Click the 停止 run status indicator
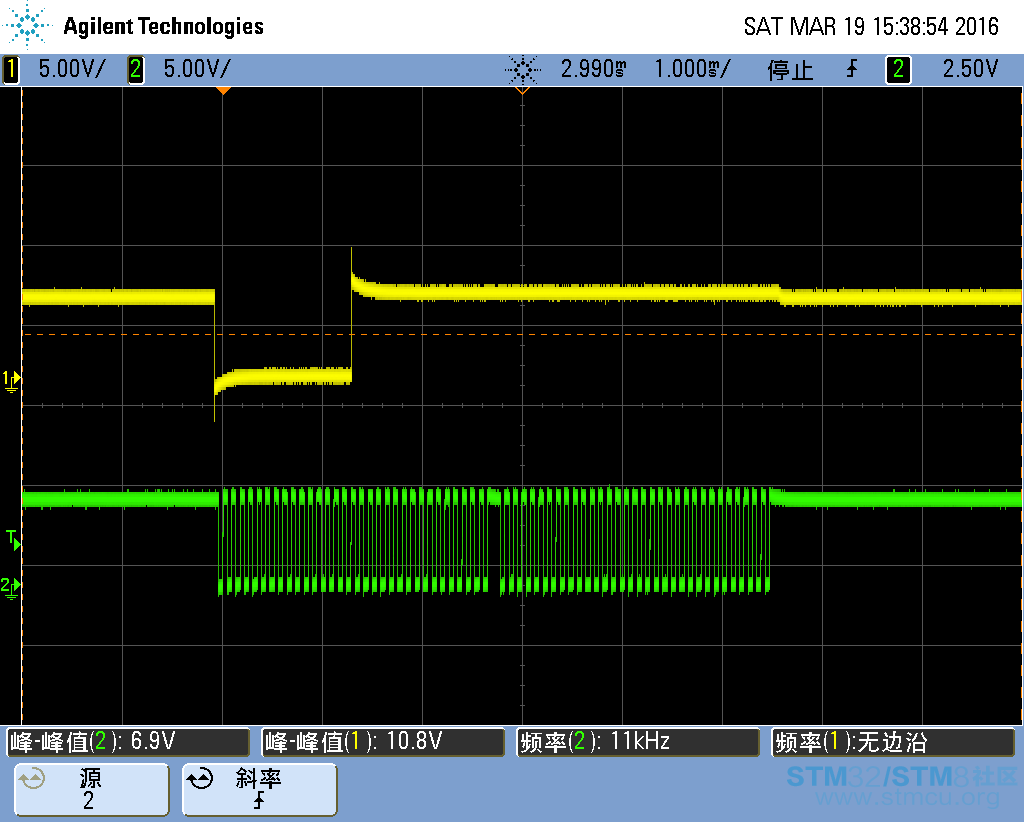The height and width of the screenshot is (822, 1024). (x=790, y=69)
